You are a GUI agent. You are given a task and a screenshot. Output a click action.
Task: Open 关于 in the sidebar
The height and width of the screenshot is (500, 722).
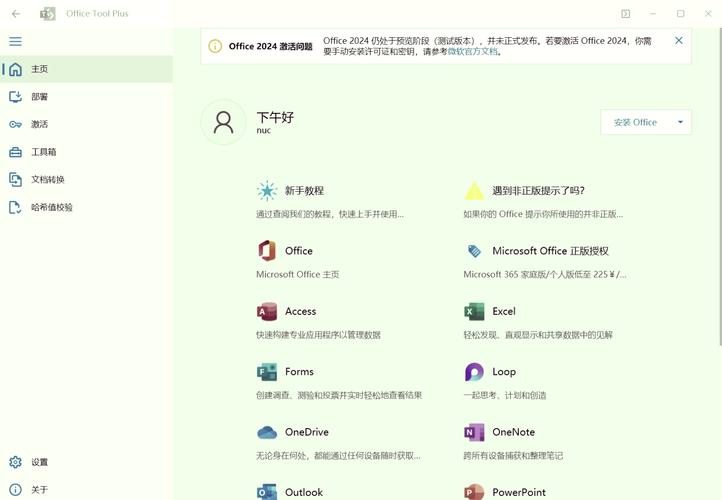pyautogui.click(x=87, y=489)
